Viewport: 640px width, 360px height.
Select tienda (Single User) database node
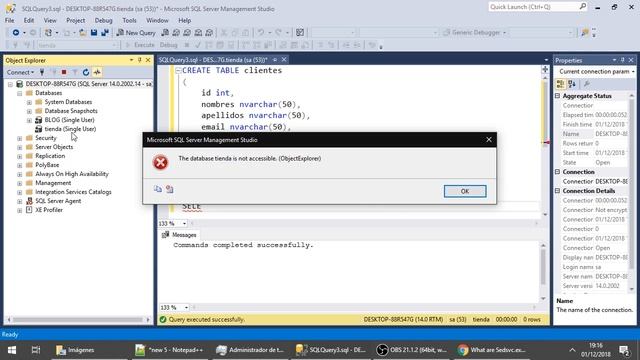(x=70, y=129)
